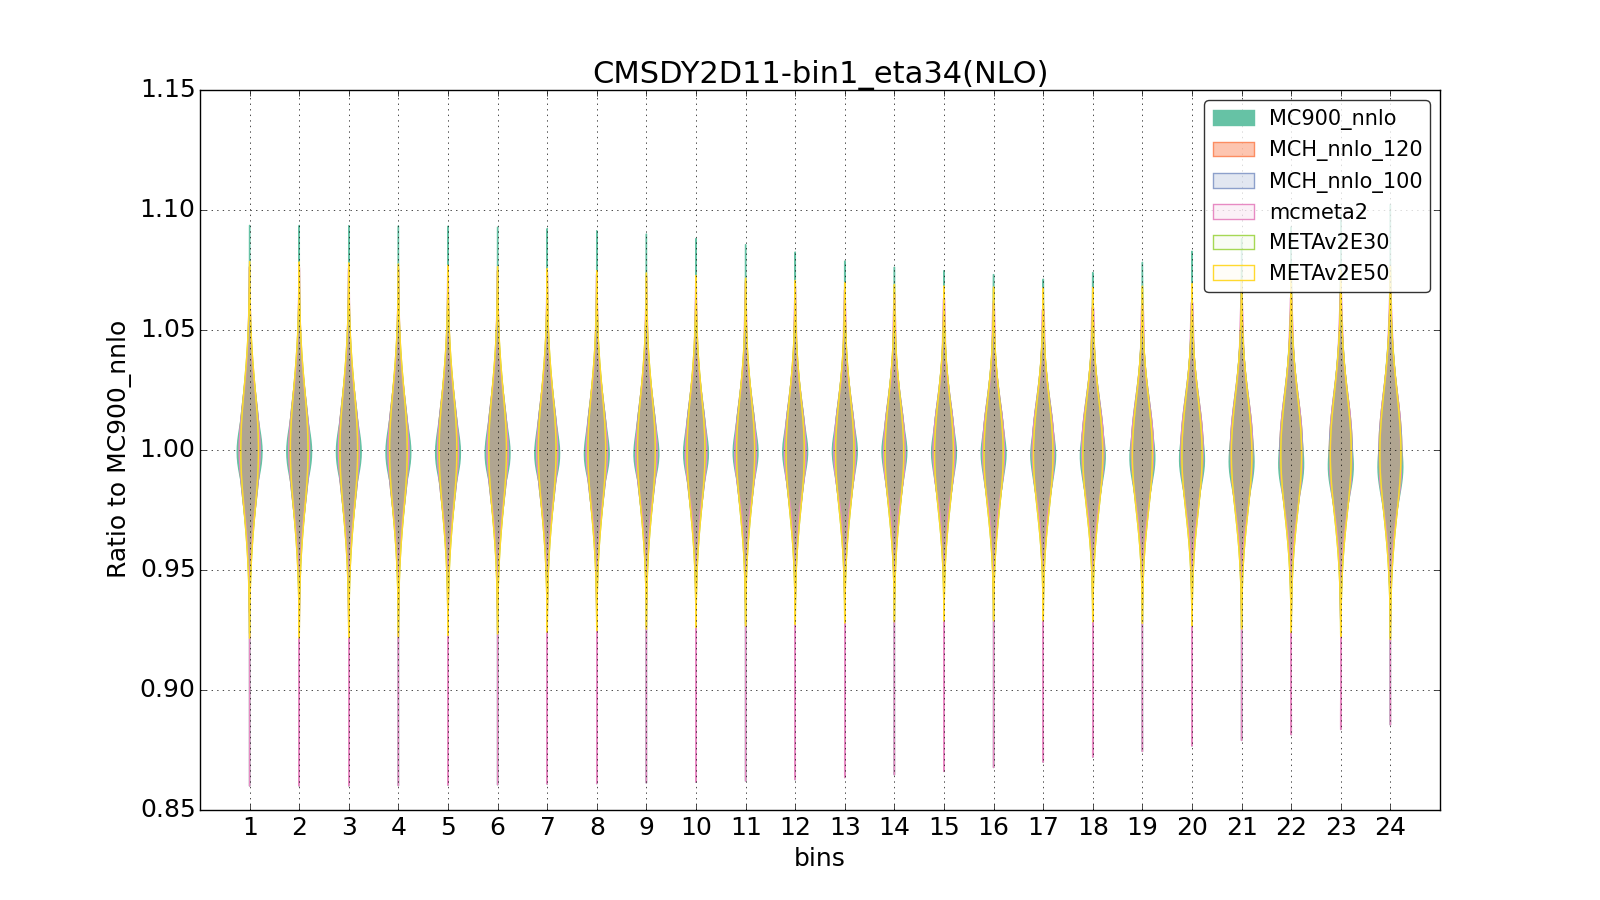The width and height of the screenshot is (1600, 900).
Task: Click the x-axis tick label 1
Action: tap(250, 827)
